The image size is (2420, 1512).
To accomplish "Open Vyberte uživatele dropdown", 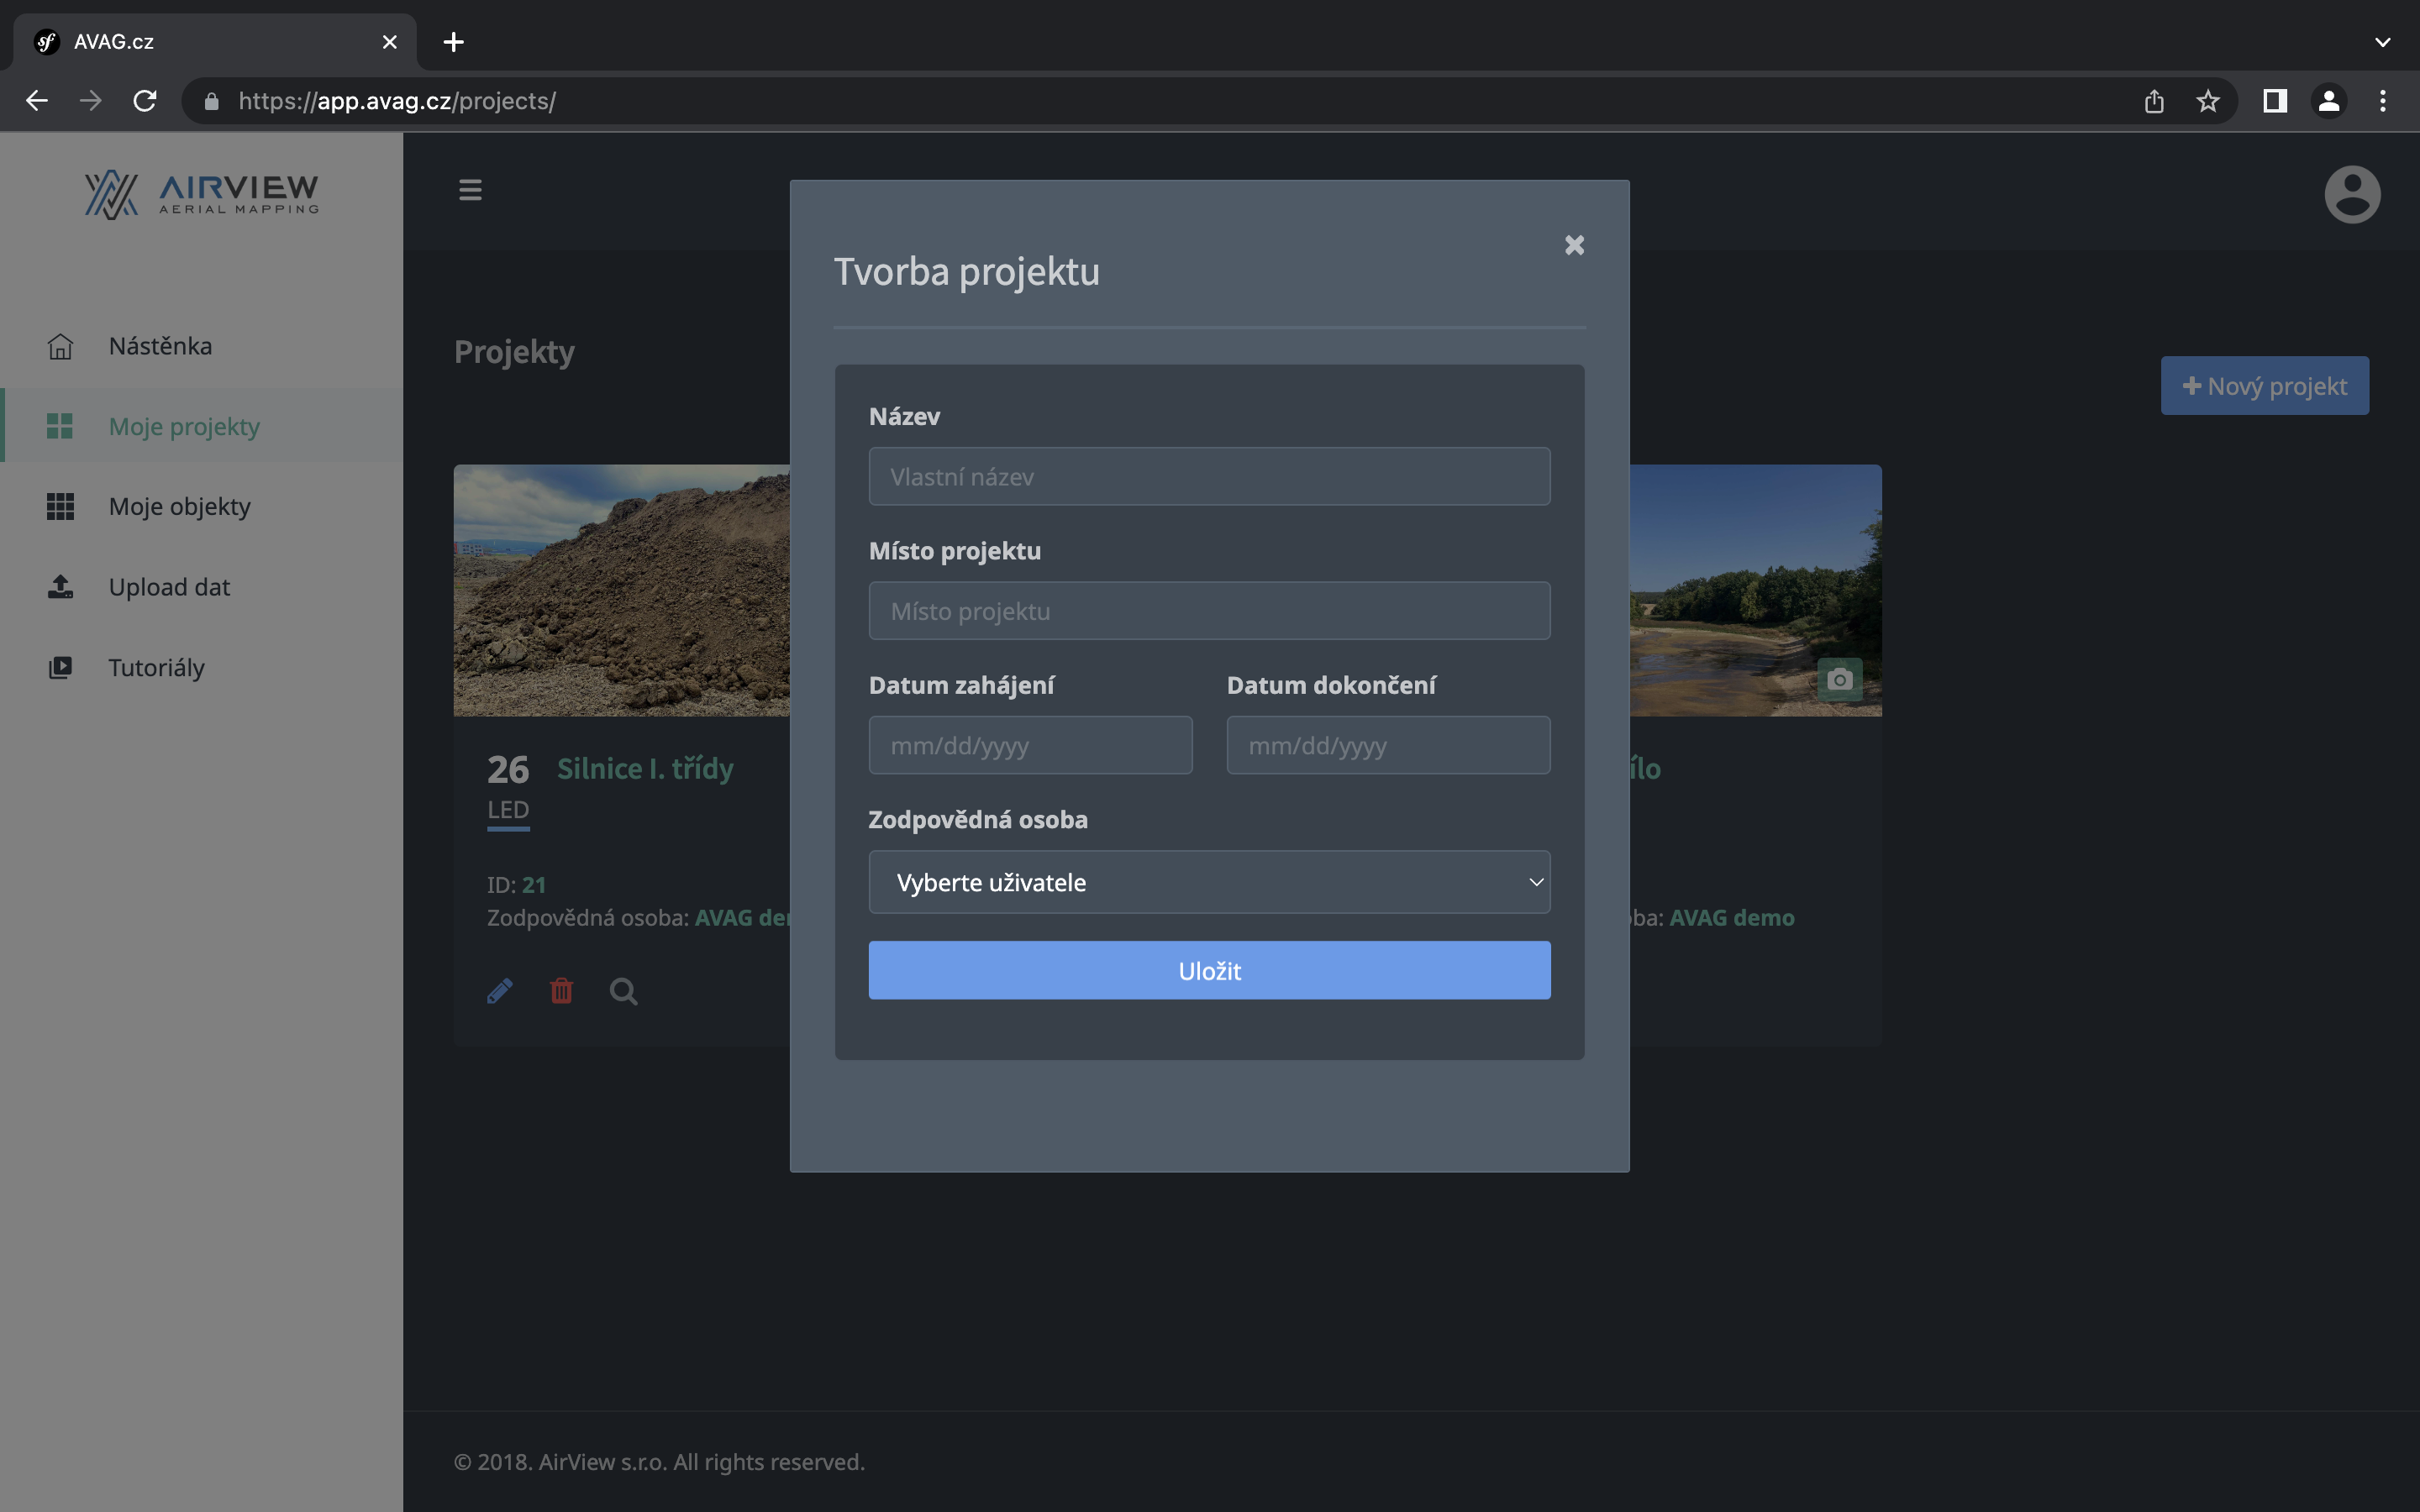I will tap(1209, 882).
